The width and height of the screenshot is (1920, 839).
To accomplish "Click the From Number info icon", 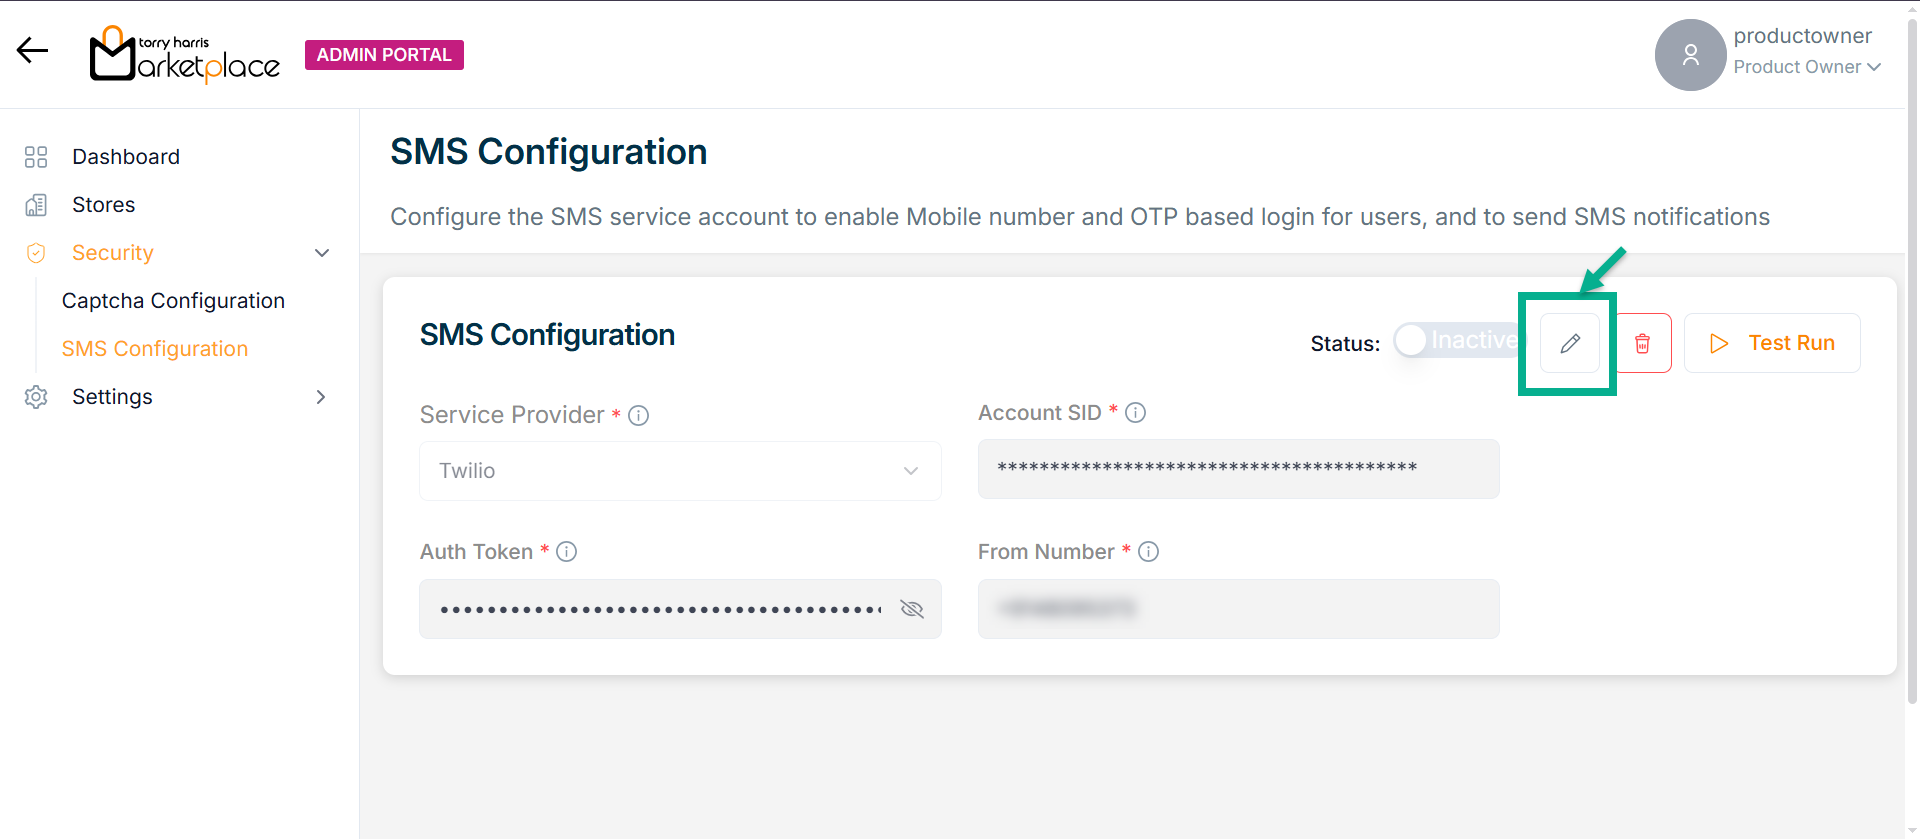I will click(1148, 551).
